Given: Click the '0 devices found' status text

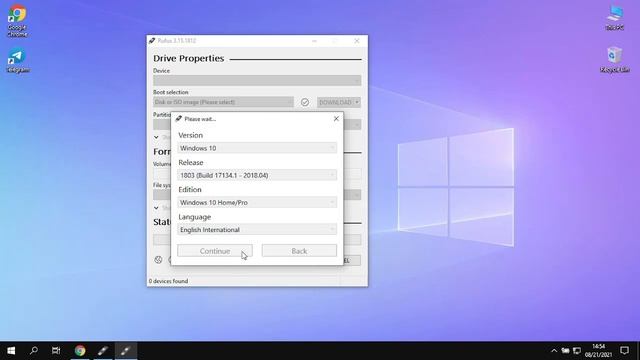Looking at the screenshot, I should pos(168,281).
